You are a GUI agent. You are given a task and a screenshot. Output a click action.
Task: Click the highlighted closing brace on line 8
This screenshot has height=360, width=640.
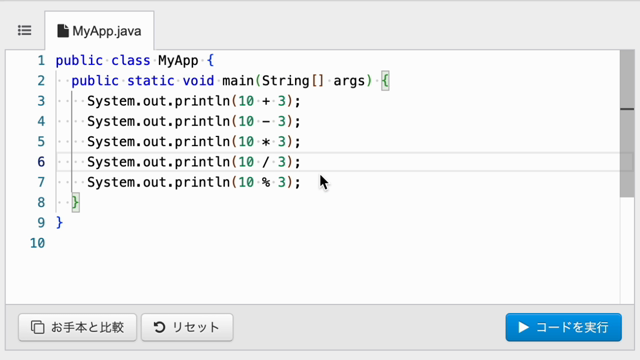[76, 202]
